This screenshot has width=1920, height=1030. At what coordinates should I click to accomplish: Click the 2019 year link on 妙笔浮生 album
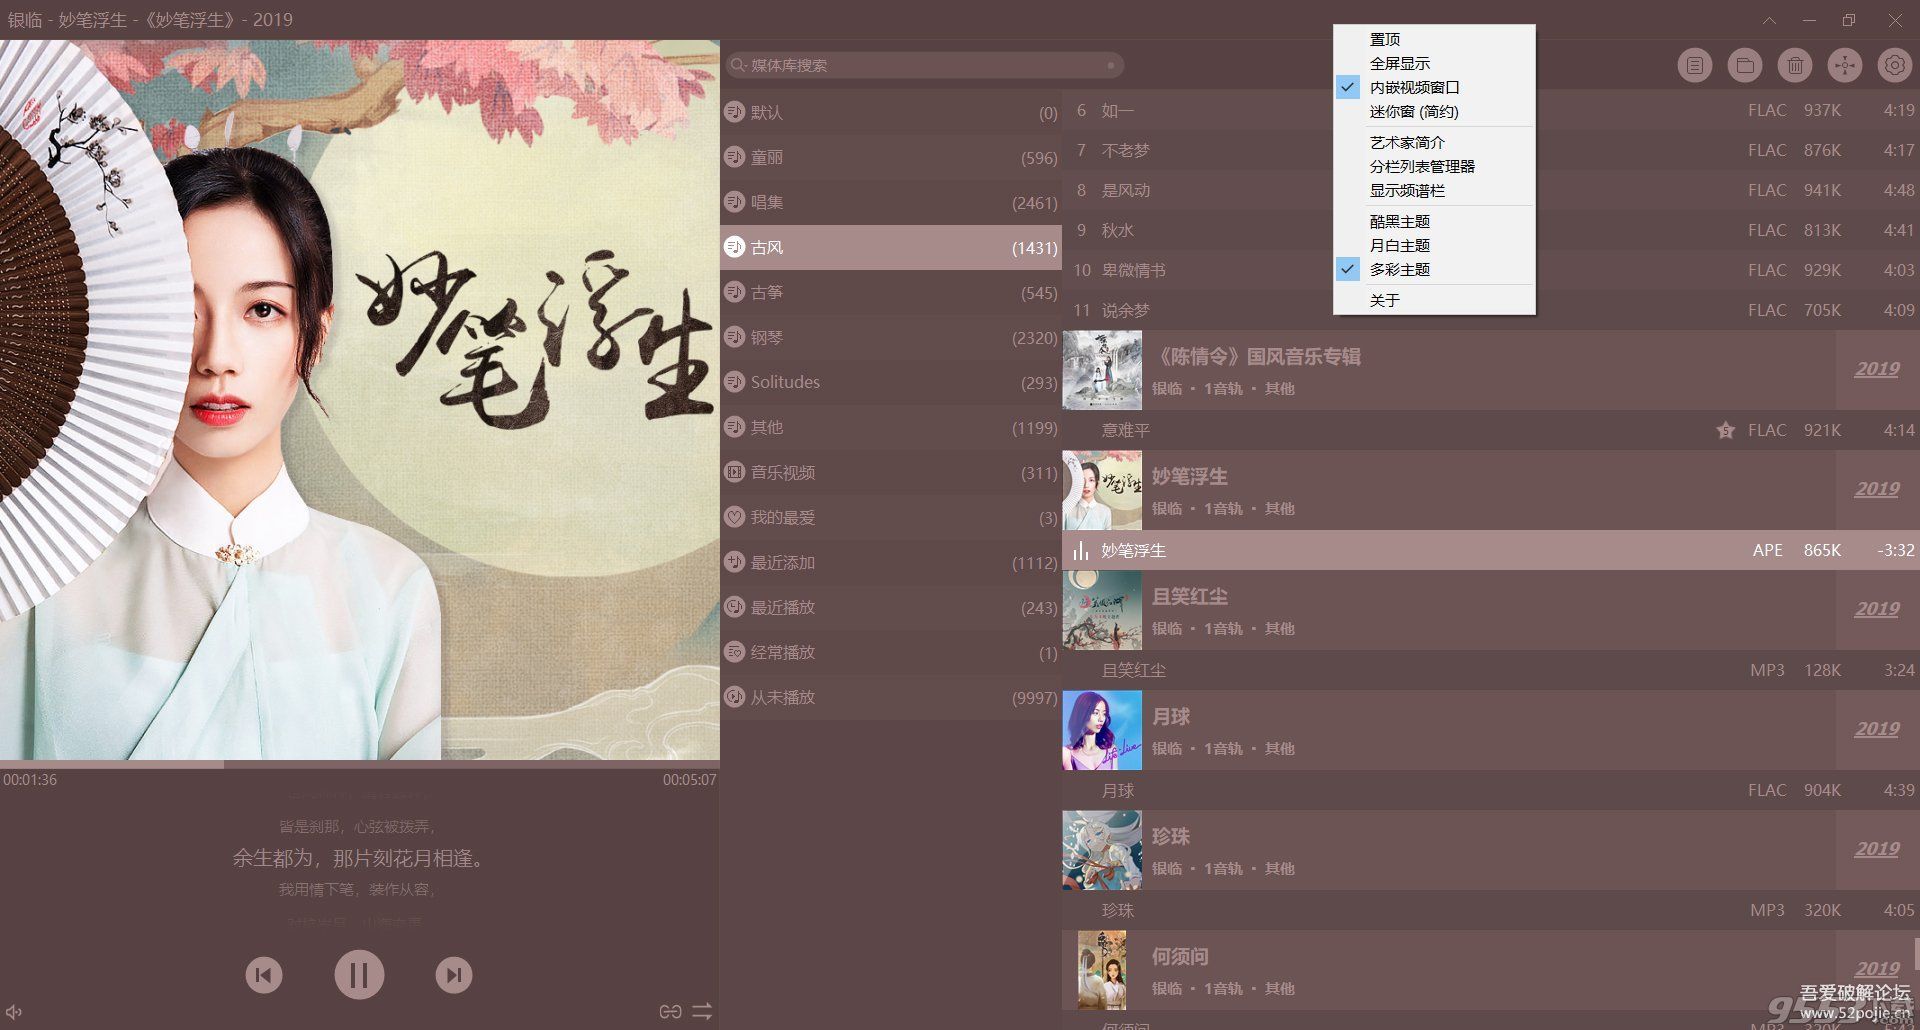pos(1877,489)
